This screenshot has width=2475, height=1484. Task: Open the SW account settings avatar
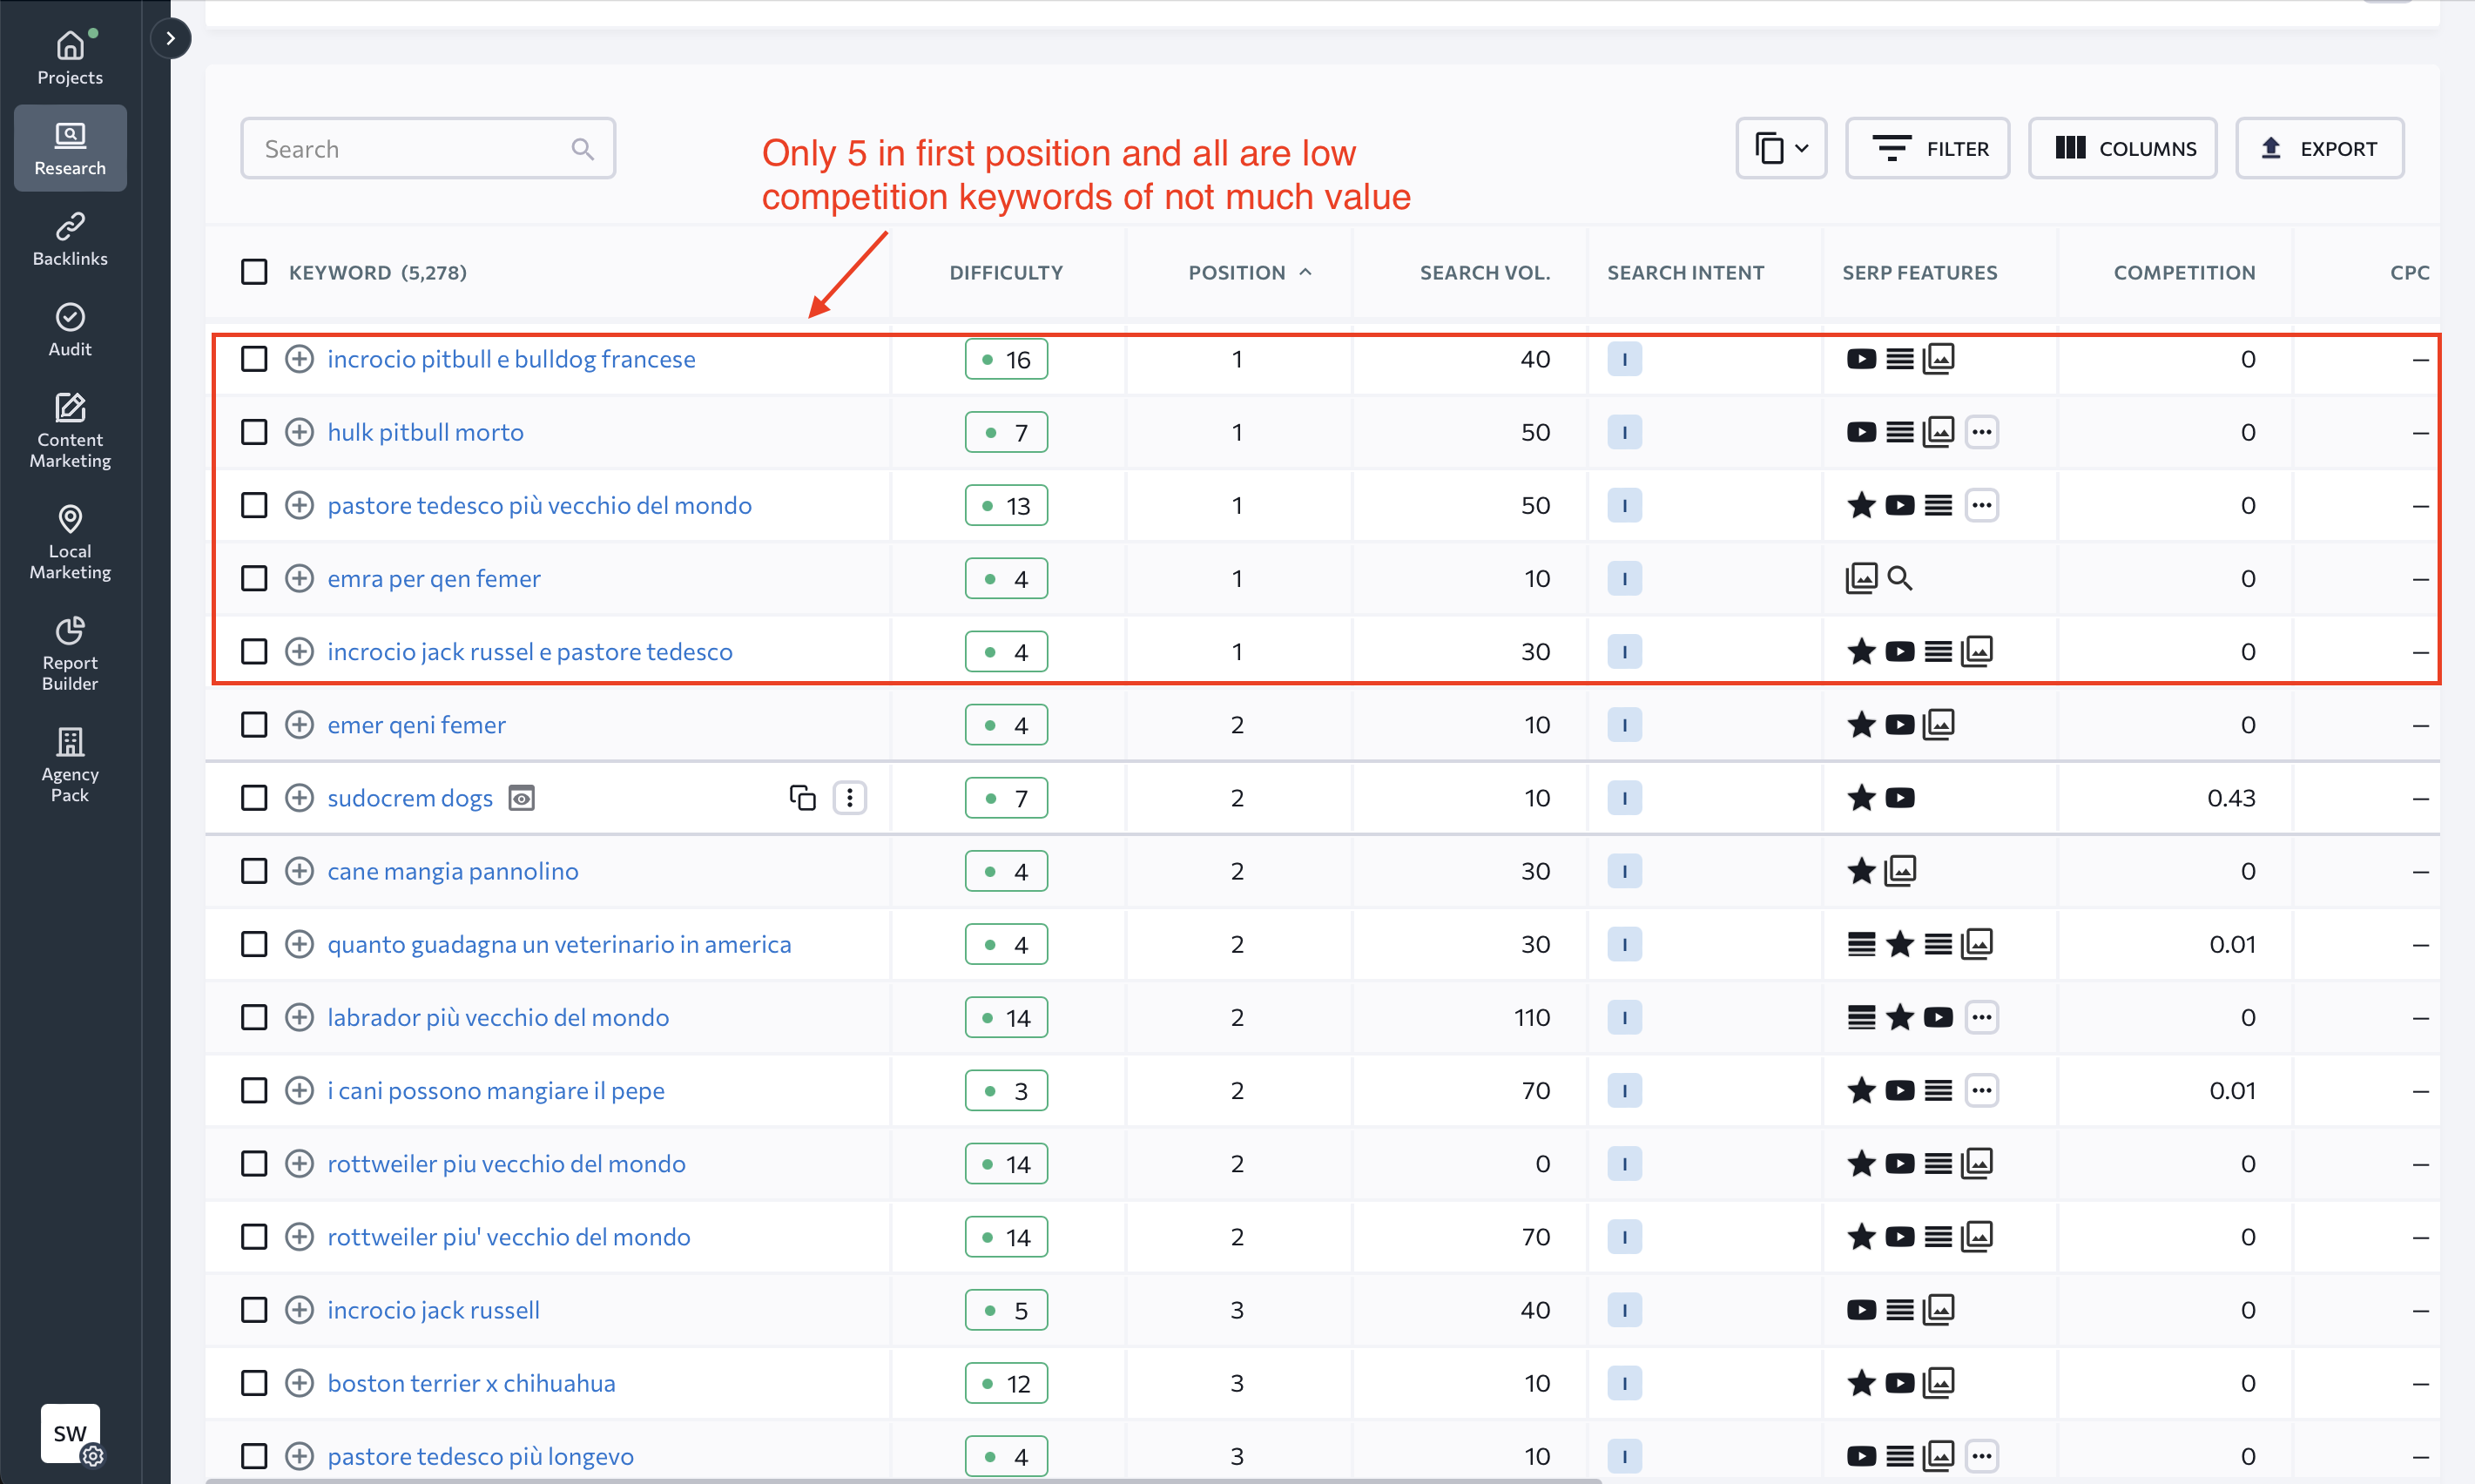[x=70, y=1433]
